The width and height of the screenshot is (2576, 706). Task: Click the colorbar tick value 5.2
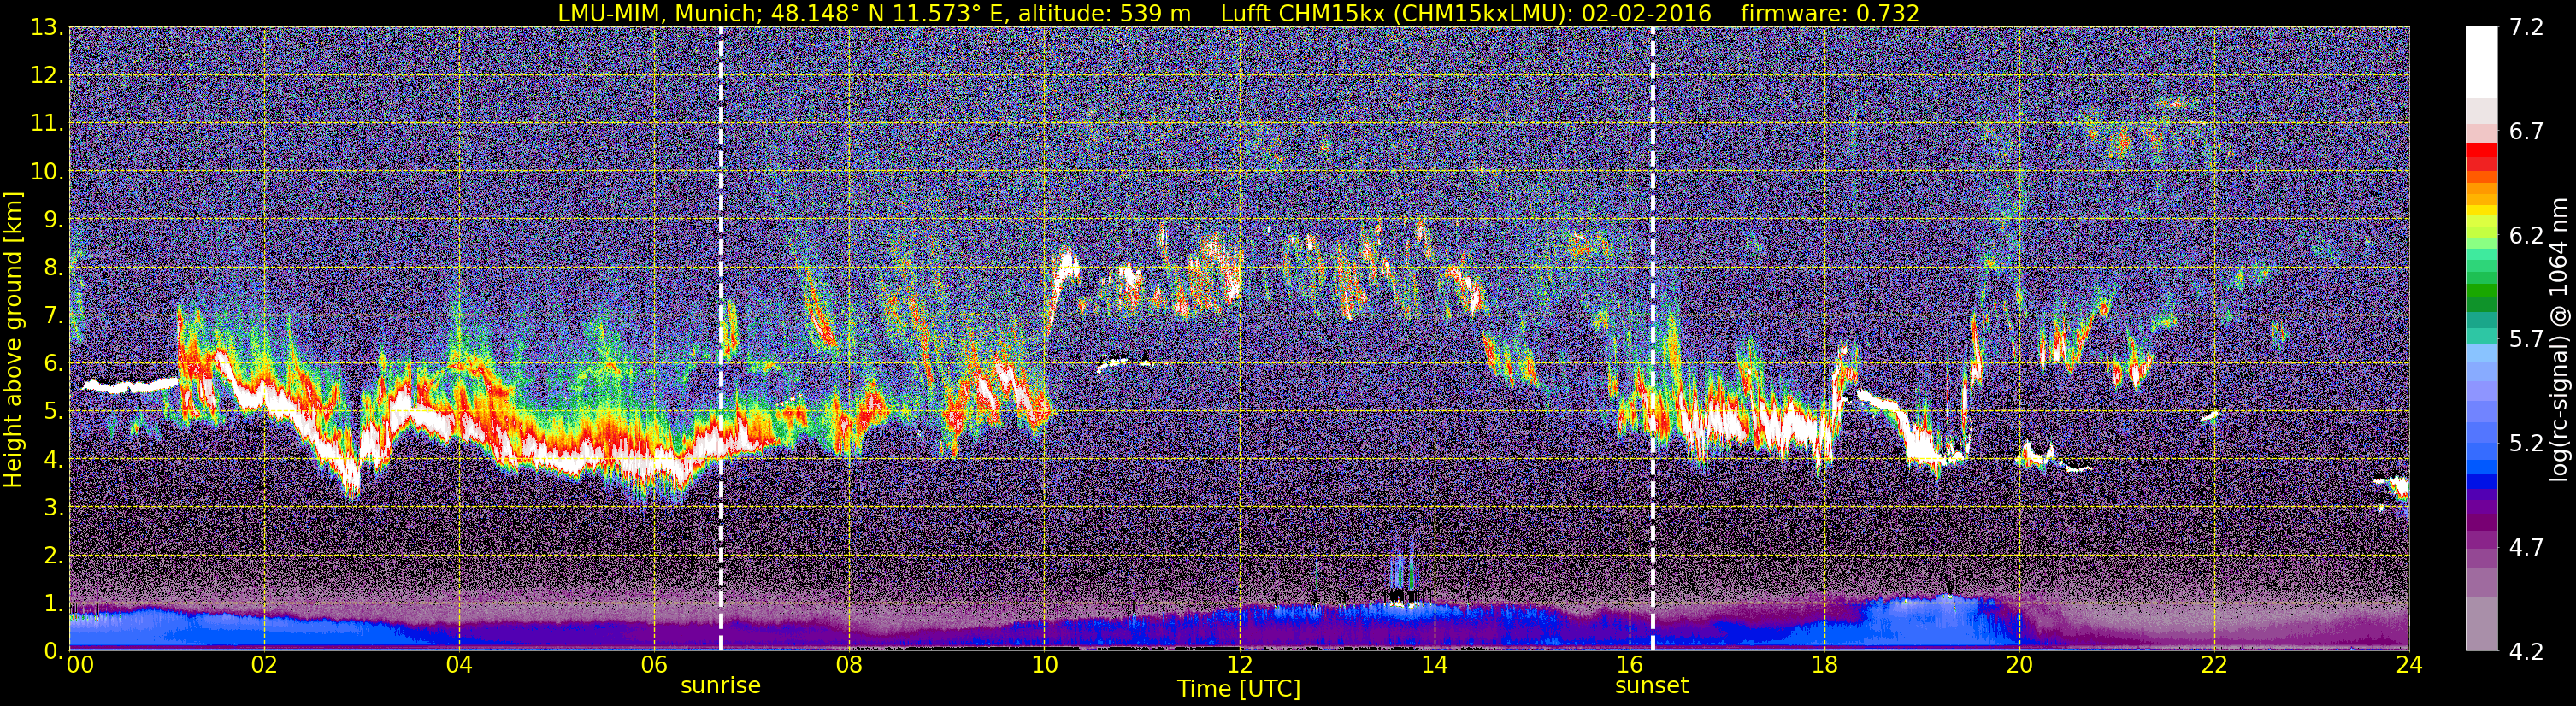[2526, 444]
